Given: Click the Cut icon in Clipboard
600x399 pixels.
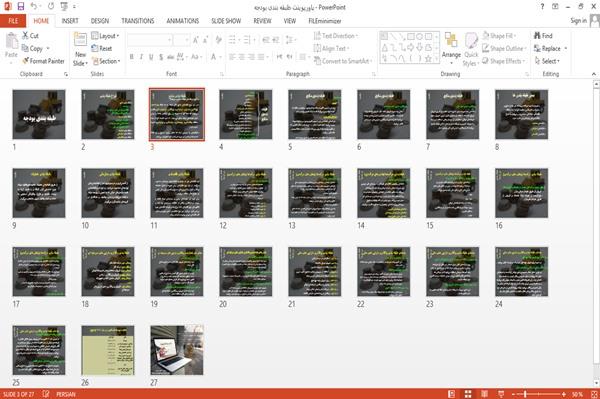Looking at the screenshot, I should (26, 36).
